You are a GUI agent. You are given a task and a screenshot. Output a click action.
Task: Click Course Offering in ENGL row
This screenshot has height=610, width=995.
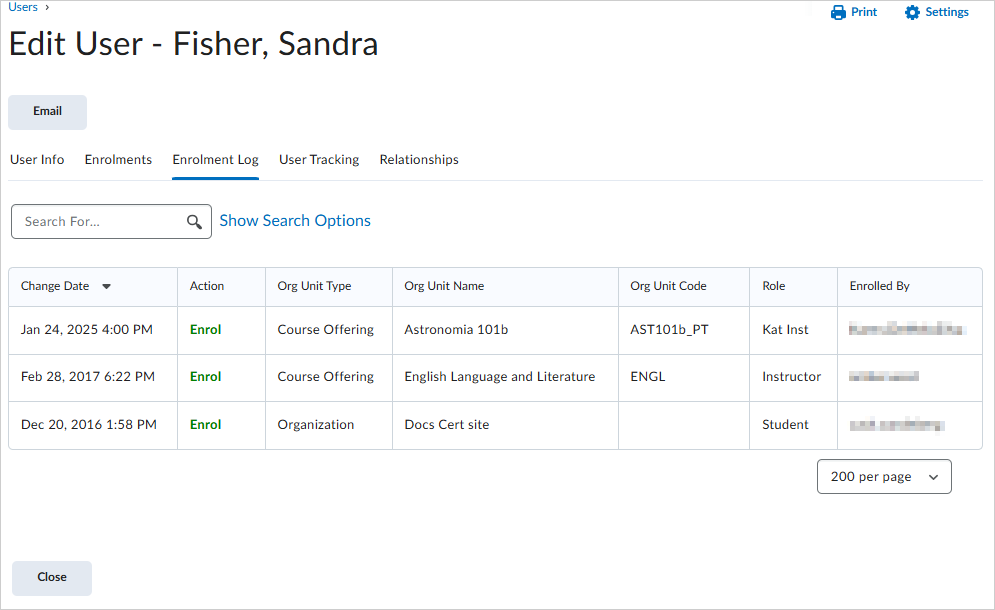326,376
